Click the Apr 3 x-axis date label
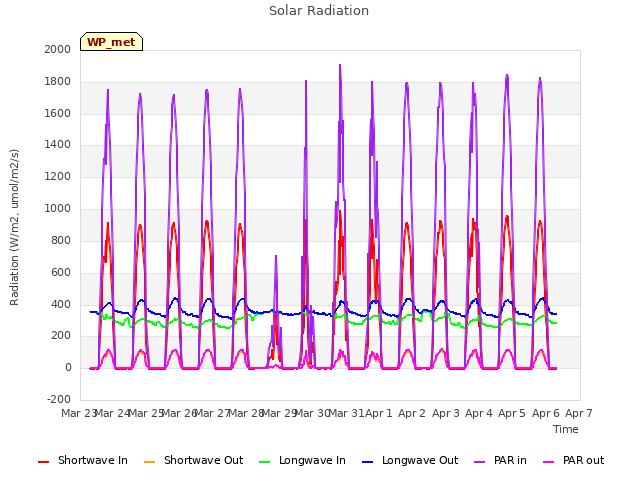This screenshot has height=480, width=640. point(446,413)
